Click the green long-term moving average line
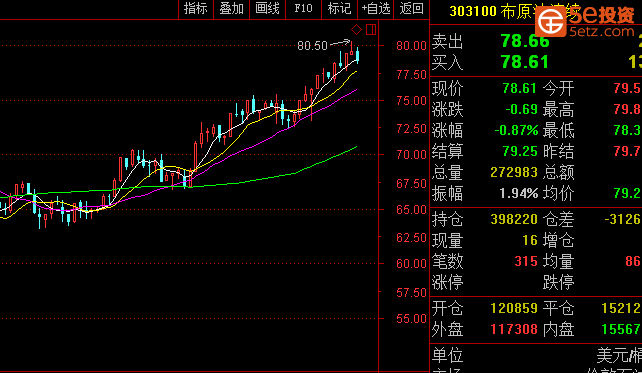 (x=246, y=181)
